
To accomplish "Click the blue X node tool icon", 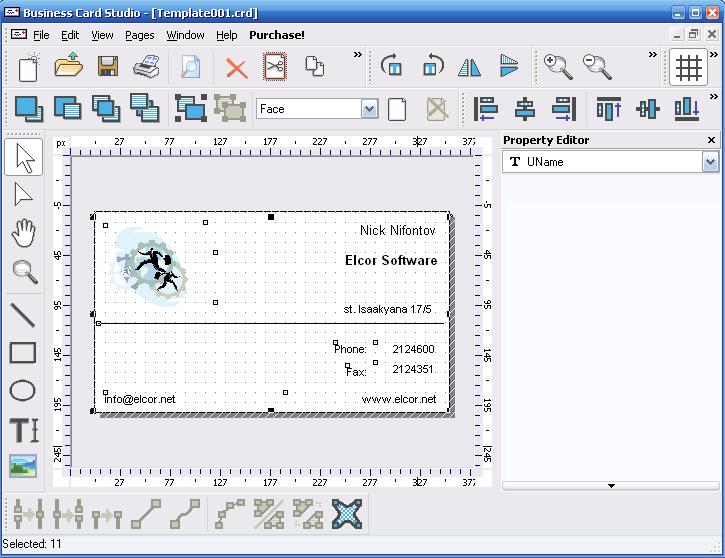I will [347, 514].
